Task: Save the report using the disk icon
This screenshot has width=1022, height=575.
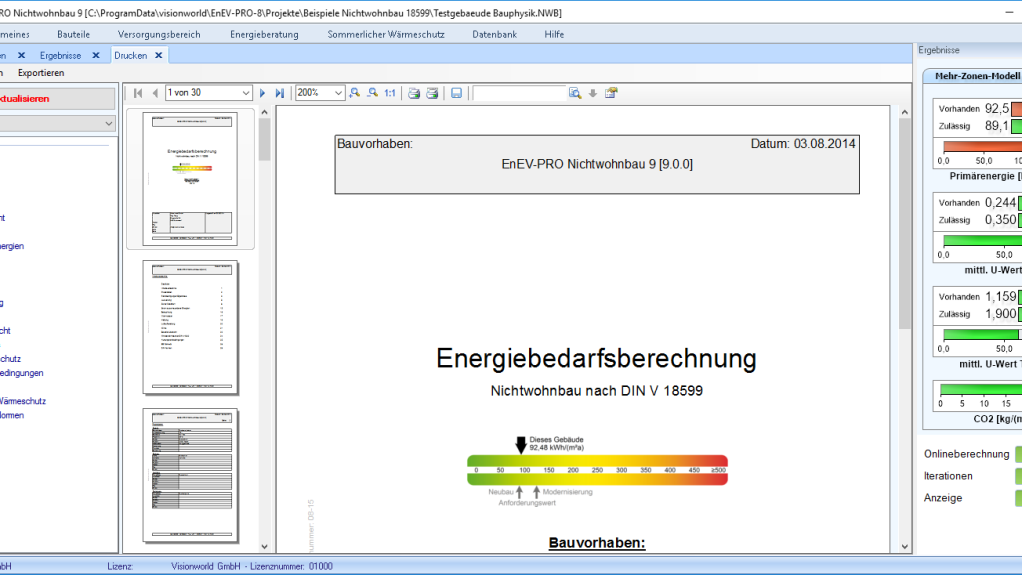Action: point(456,93)
